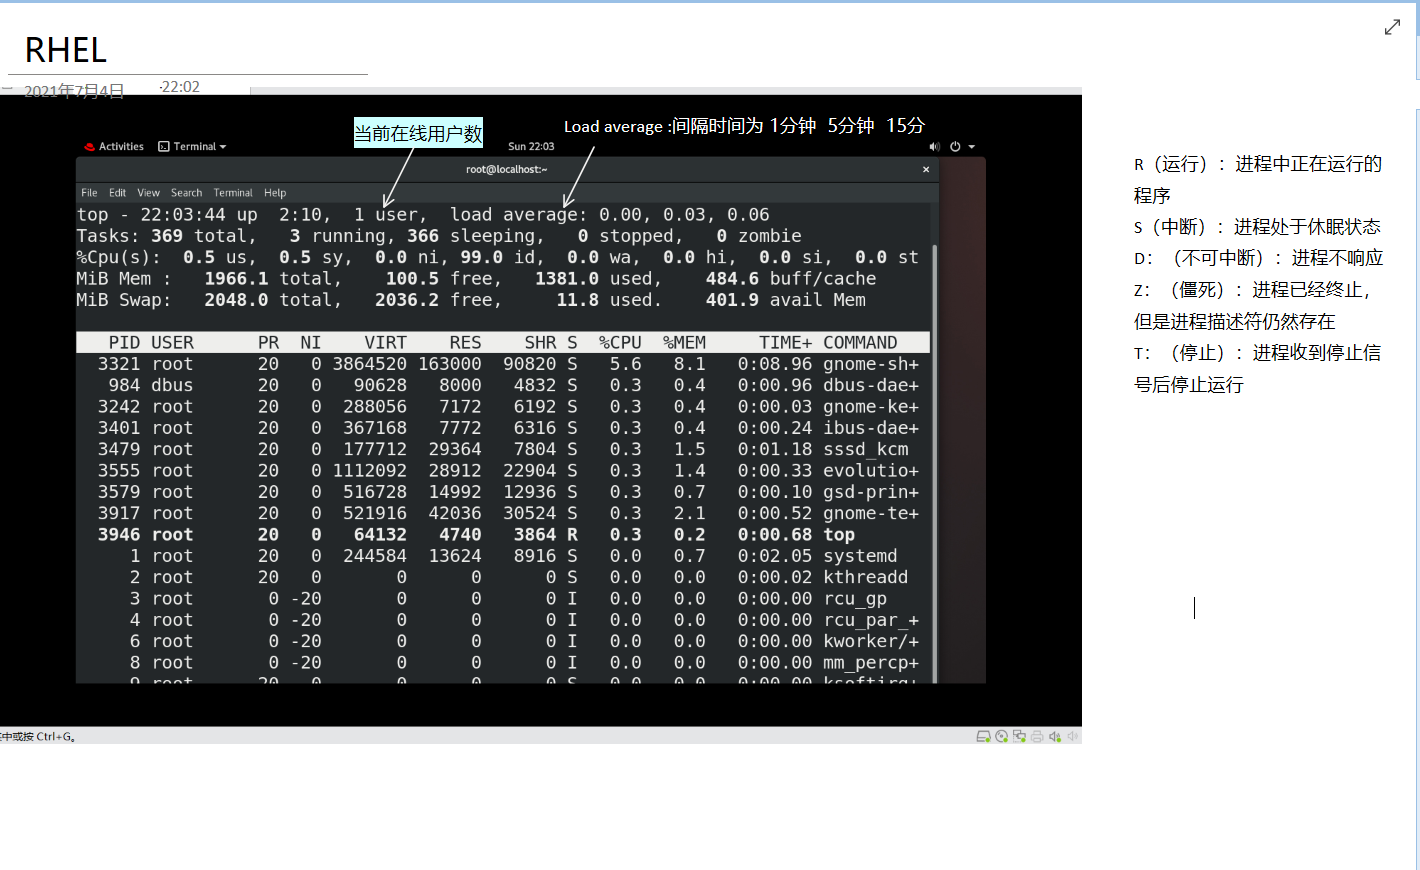The height and width of the screenshot is (870, 1420).
Task: Open the Help menu in terminal
Action: 275,193
